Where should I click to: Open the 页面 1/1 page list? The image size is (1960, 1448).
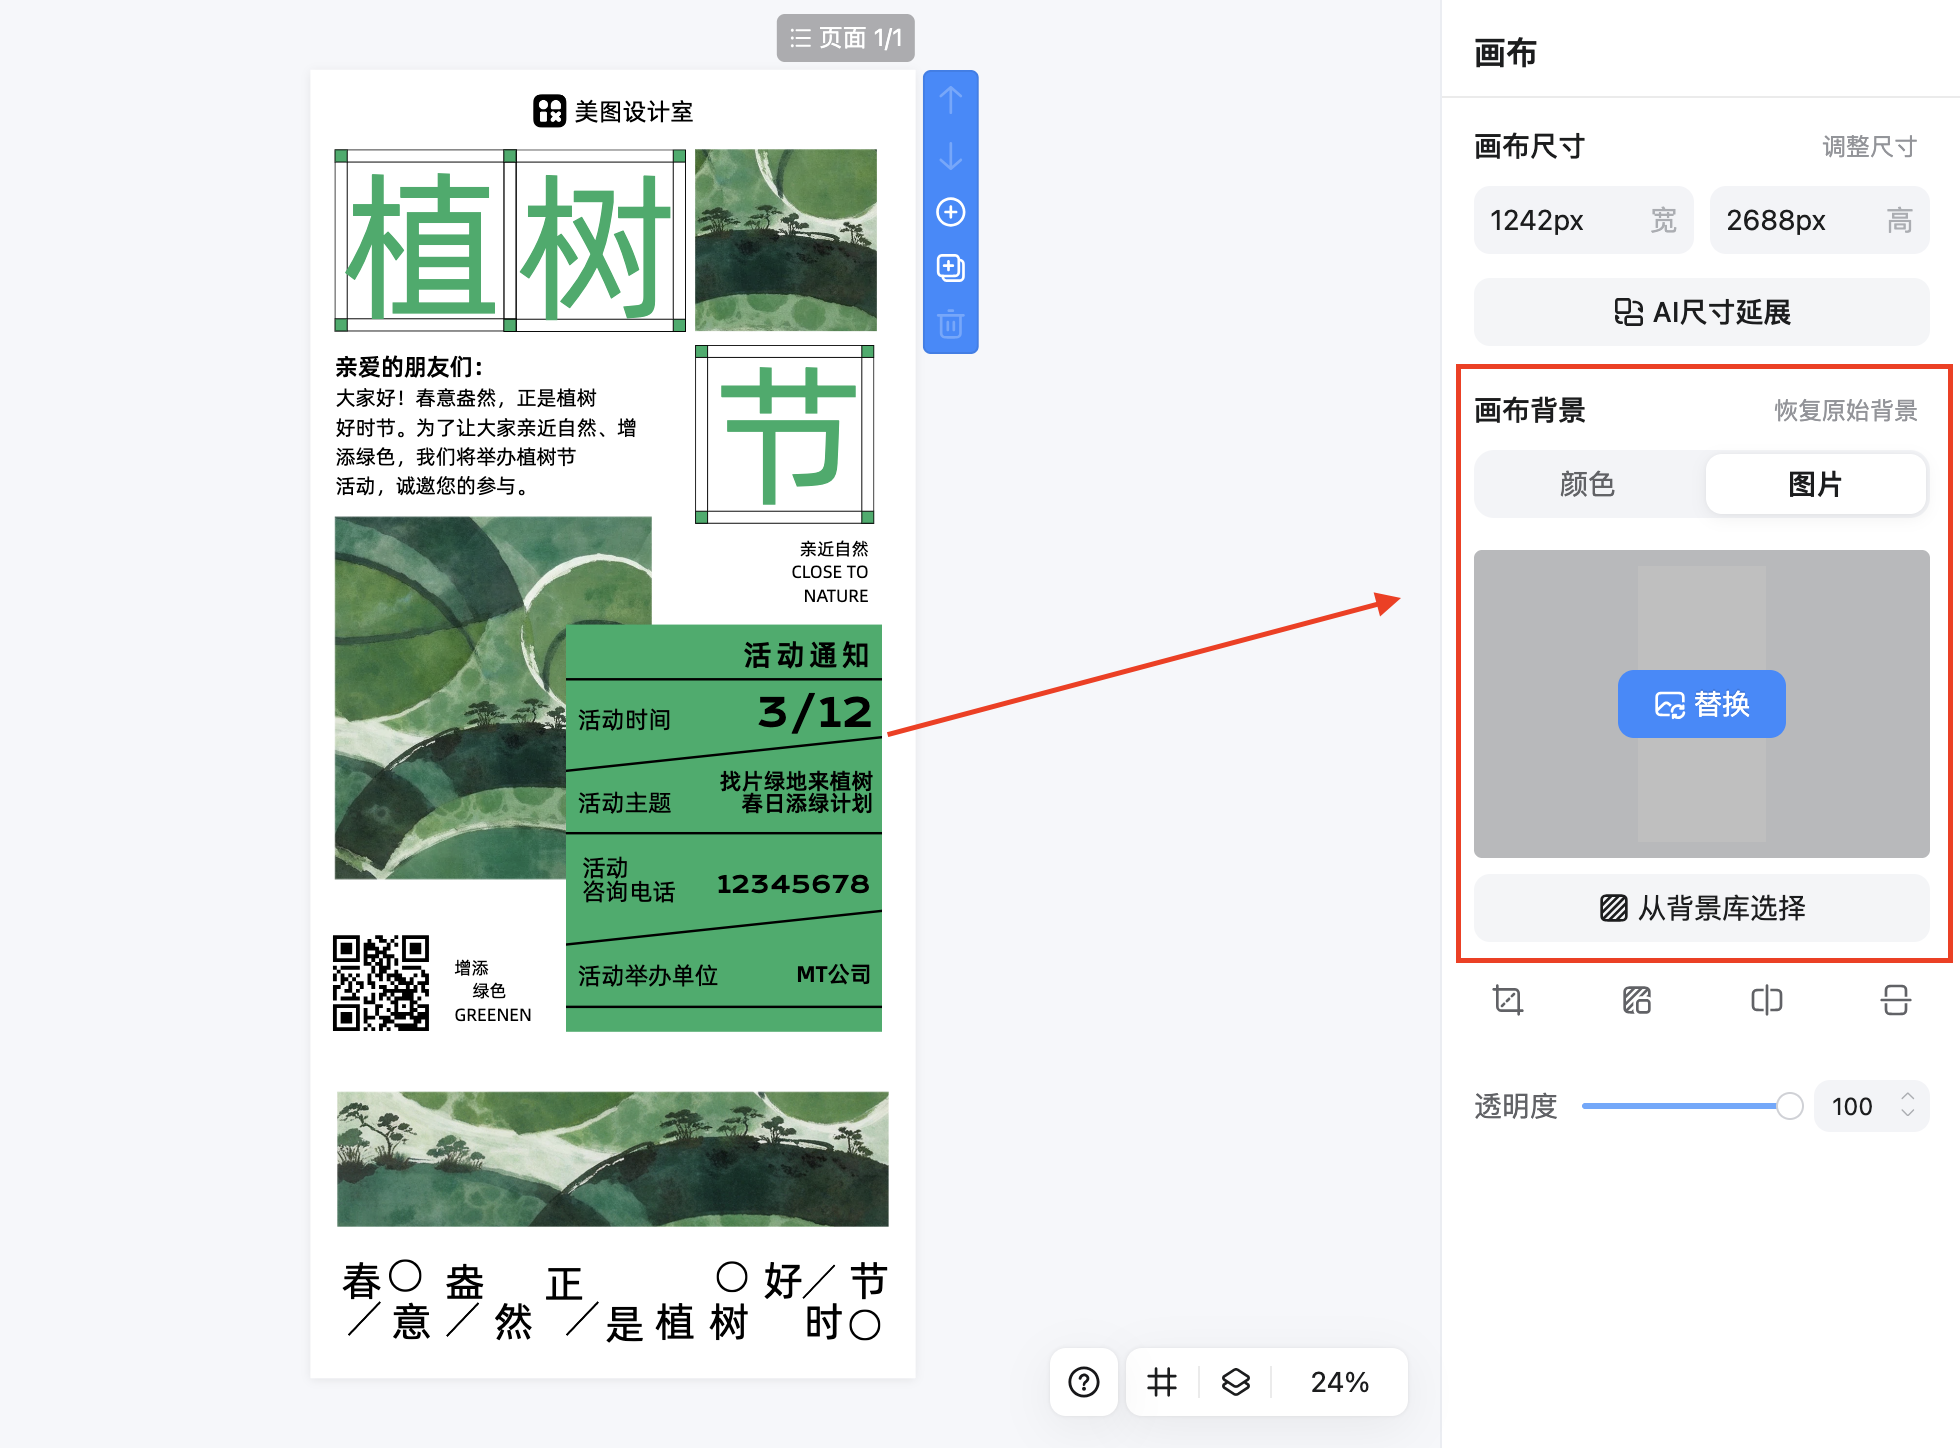pyautogui.click(x=846, y=38)
